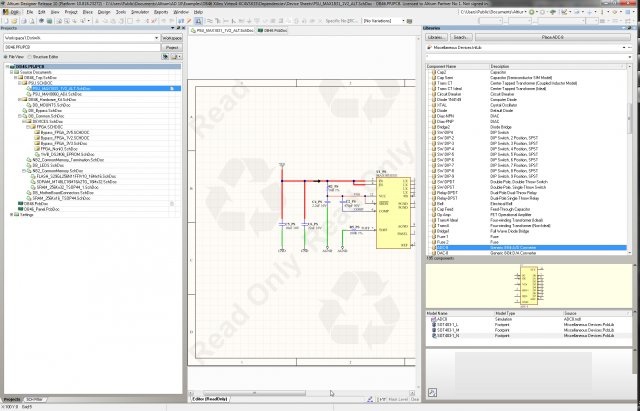Click the New document toolbar icon
This screenshot has height=411, width=640.
pyautogui.click(x=5, y=21)
